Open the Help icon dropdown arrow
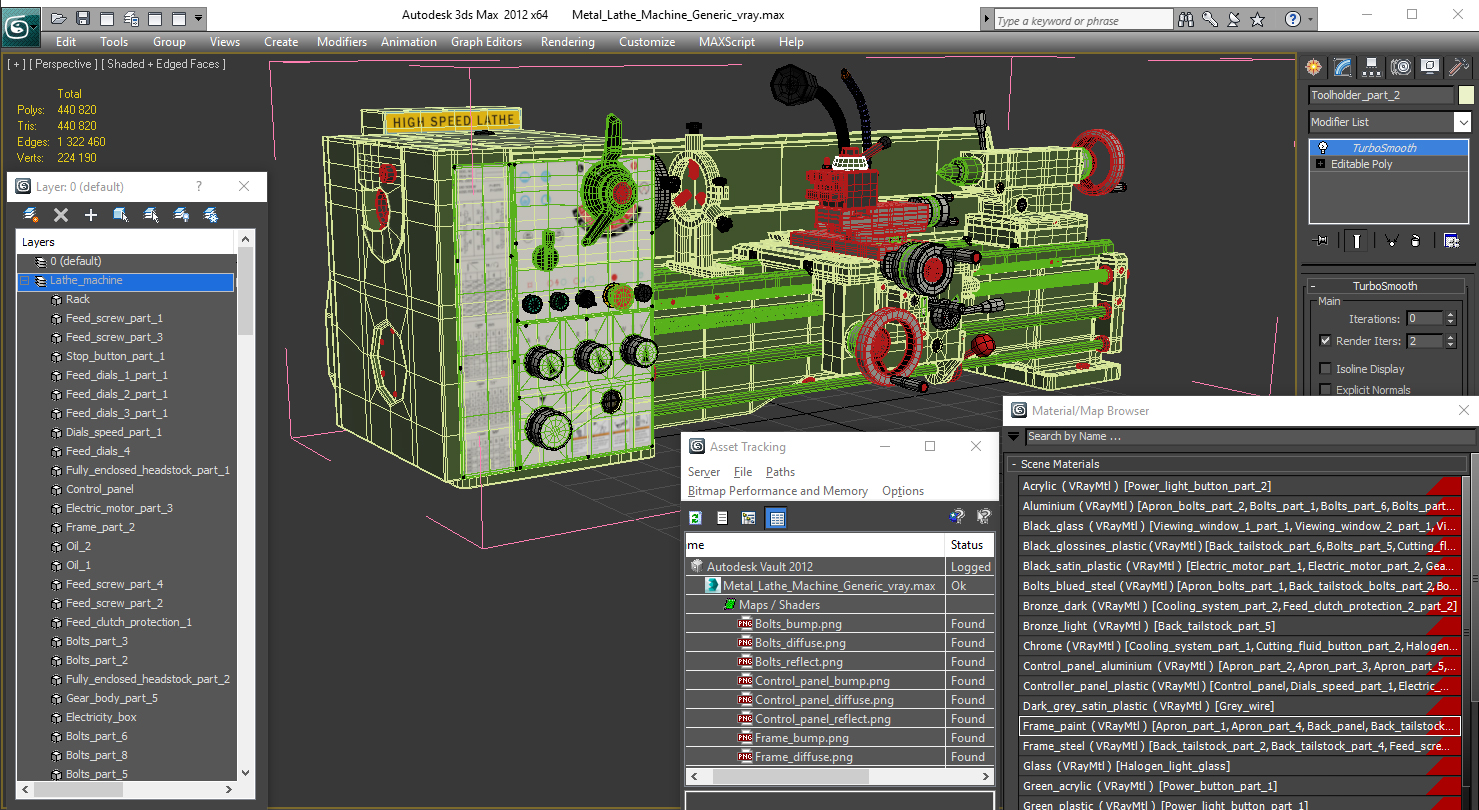This screenshot has width=1479, height=810. tap(1309, 19)
